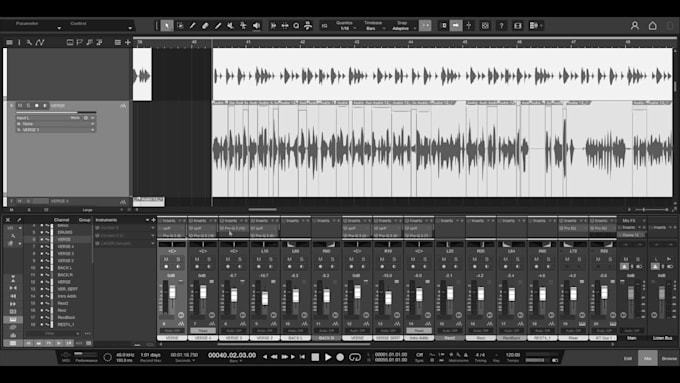
Task: Show the inspector via the i icon
Action: (19, 42)
